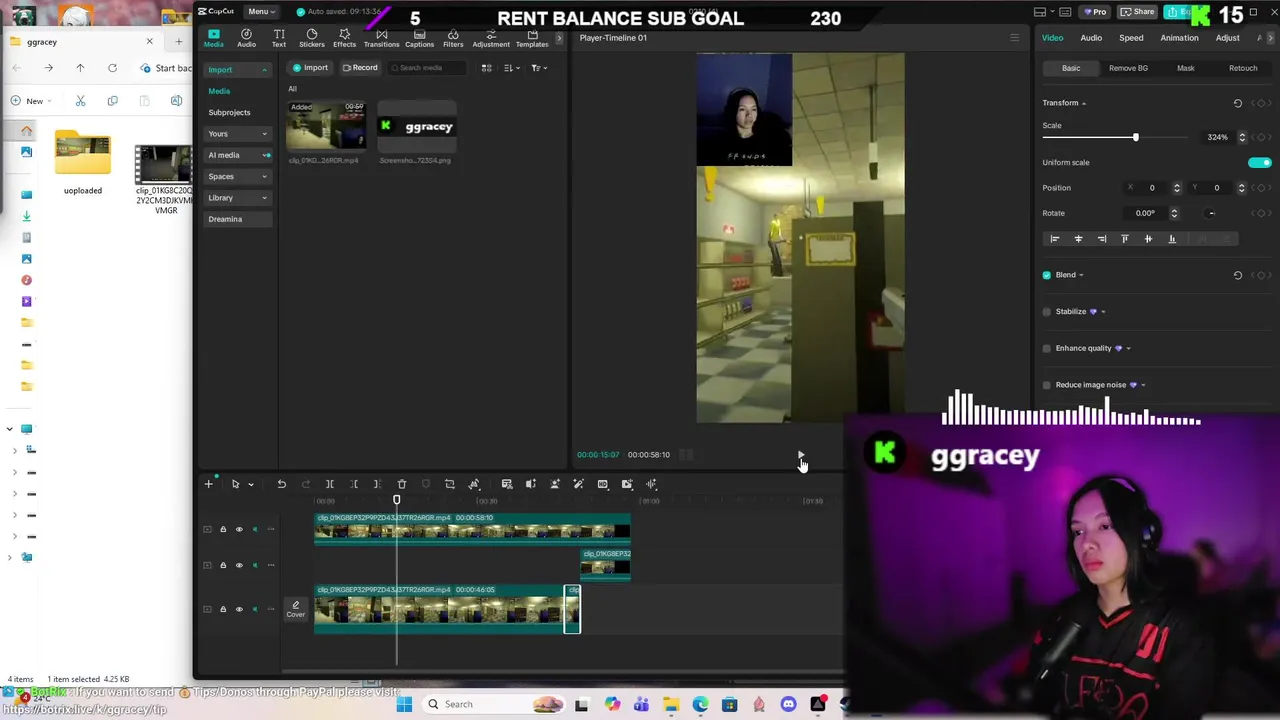Image resolution: width=1280 pixels, height=720 pixels.
Task: Open the Templates tab
Action: 532,38
